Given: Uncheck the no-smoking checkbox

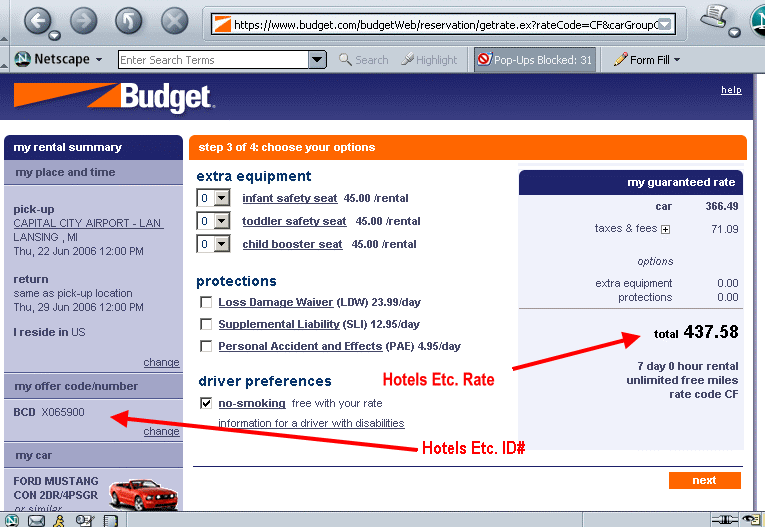Looking at the screenshot, I should (206, 403).
